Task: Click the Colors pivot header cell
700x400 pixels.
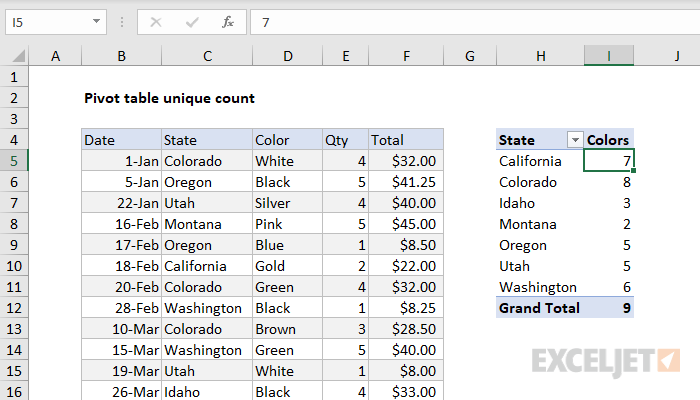Action: [609, 140]
